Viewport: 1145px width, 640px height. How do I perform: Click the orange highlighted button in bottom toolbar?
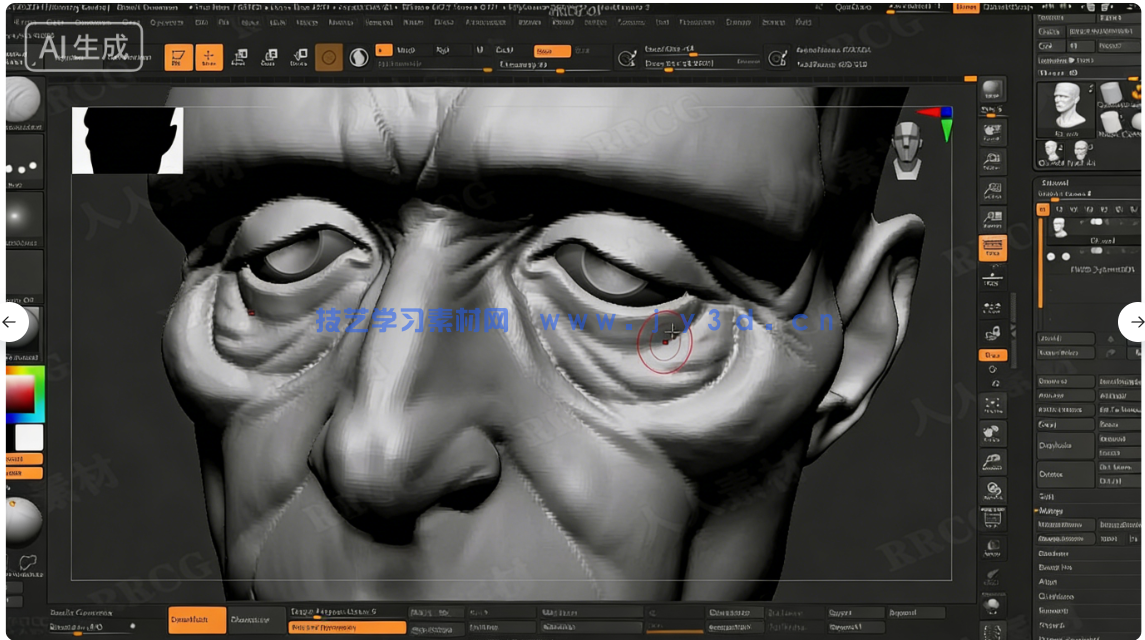click(x=196, y=620)
